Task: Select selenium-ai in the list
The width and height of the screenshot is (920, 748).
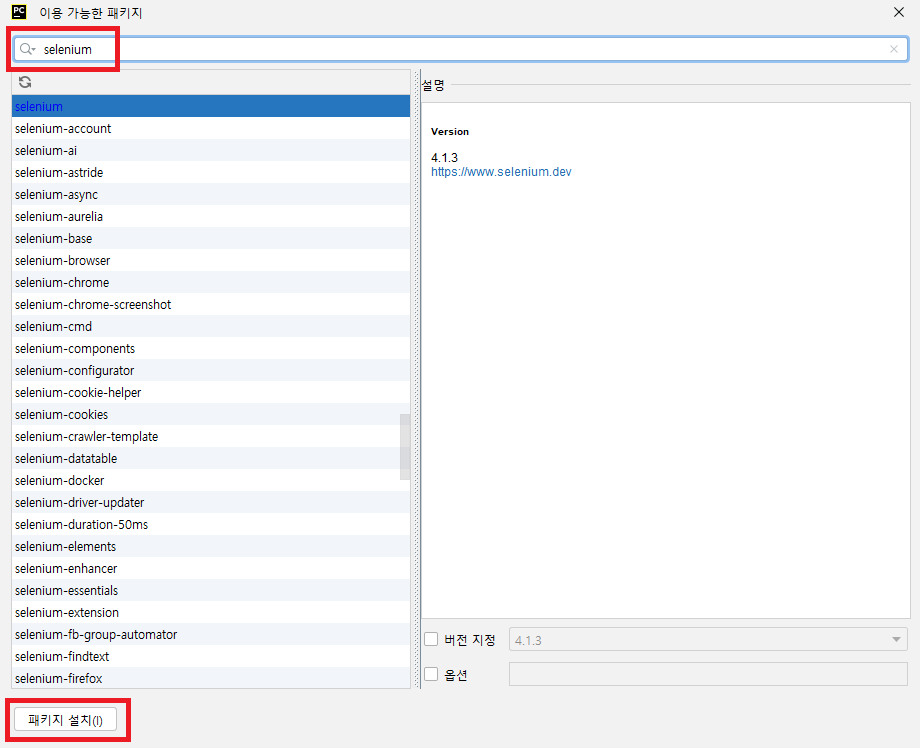Action: click(211, 150)
